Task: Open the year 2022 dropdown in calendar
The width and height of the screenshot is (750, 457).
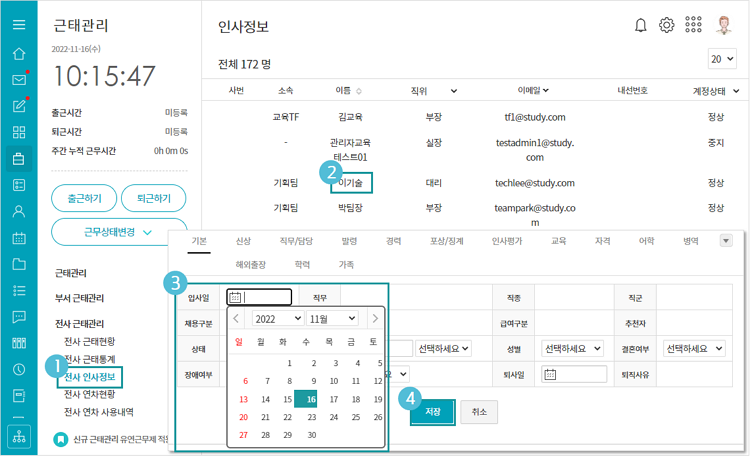Action: tap(278, 318)
